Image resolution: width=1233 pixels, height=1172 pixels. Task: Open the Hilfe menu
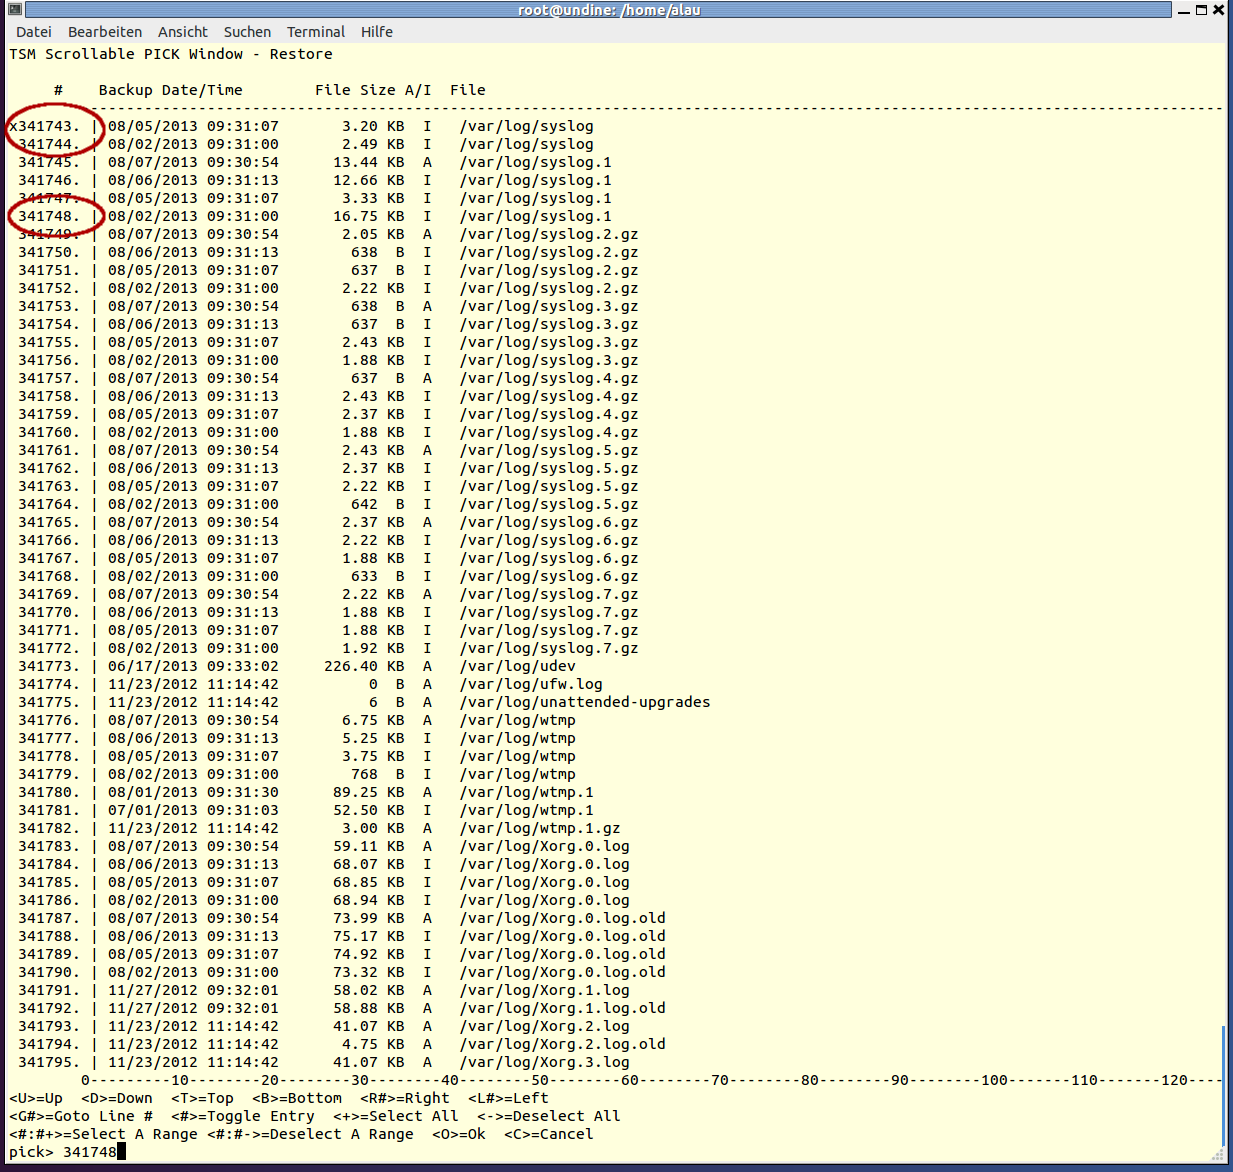coord(377,32)
